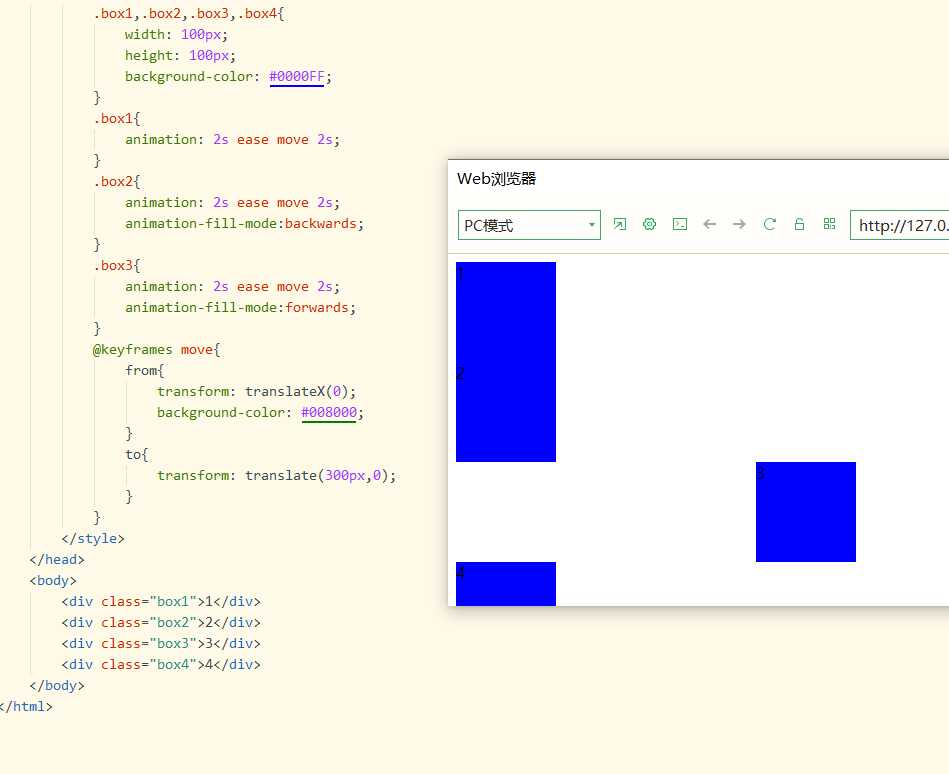The image size is (949, 774).
Task: Open page in external browser icon
Action: point(620,225)
